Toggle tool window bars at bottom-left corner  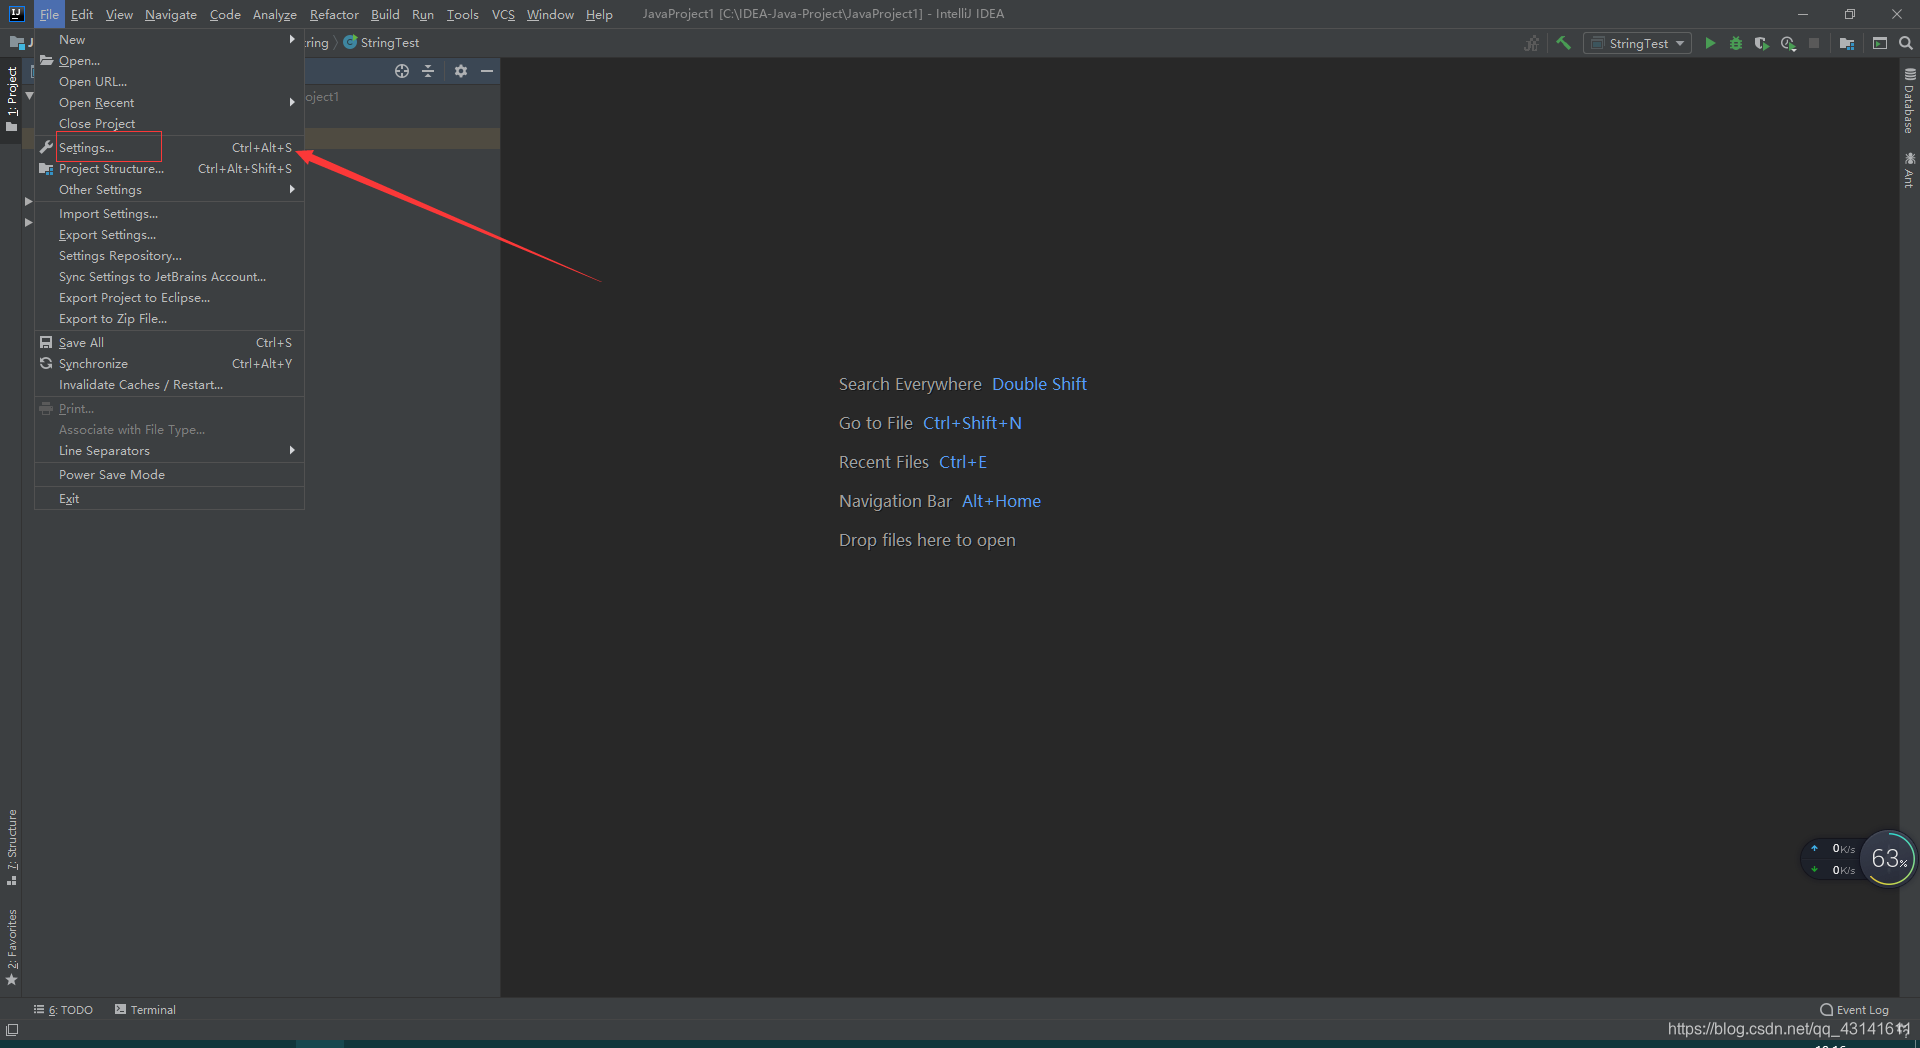[x=12, y=1029]
